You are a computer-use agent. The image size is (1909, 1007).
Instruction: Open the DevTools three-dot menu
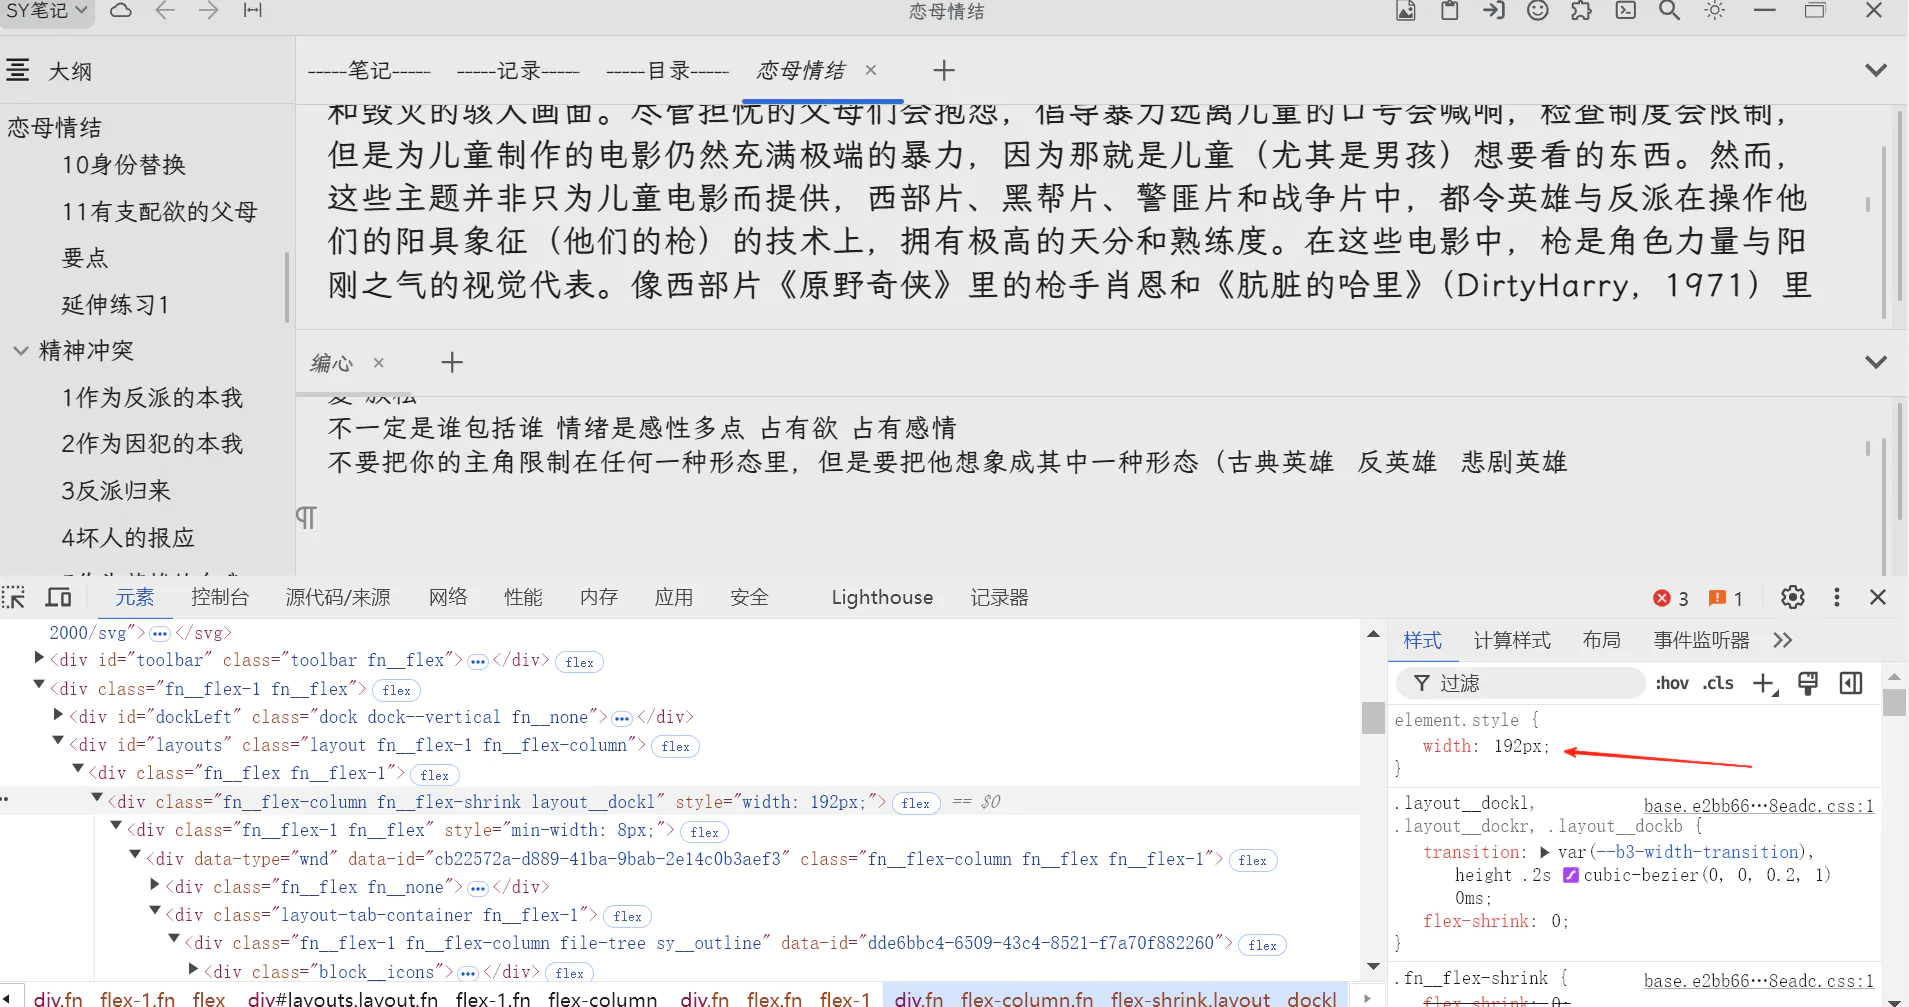1836,597
